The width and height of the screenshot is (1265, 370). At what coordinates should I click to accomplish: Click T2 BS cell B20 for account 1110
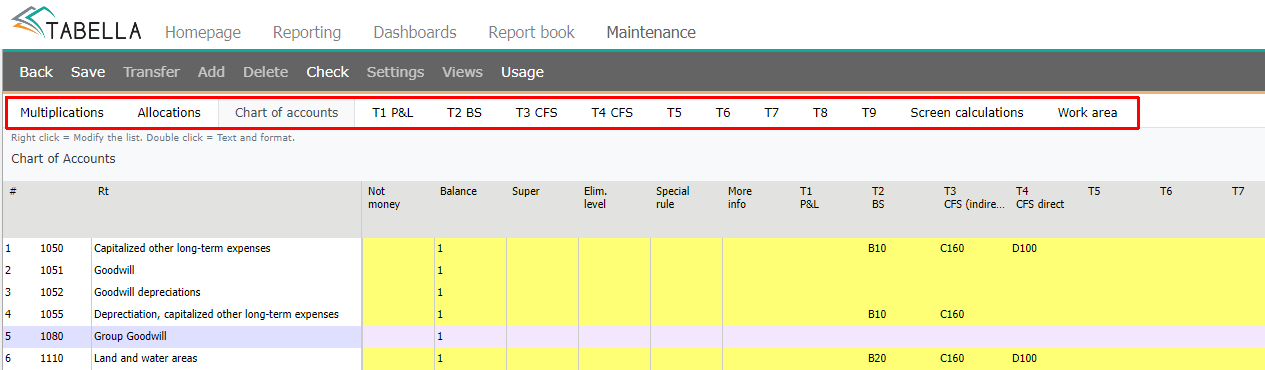pos(878,358)
